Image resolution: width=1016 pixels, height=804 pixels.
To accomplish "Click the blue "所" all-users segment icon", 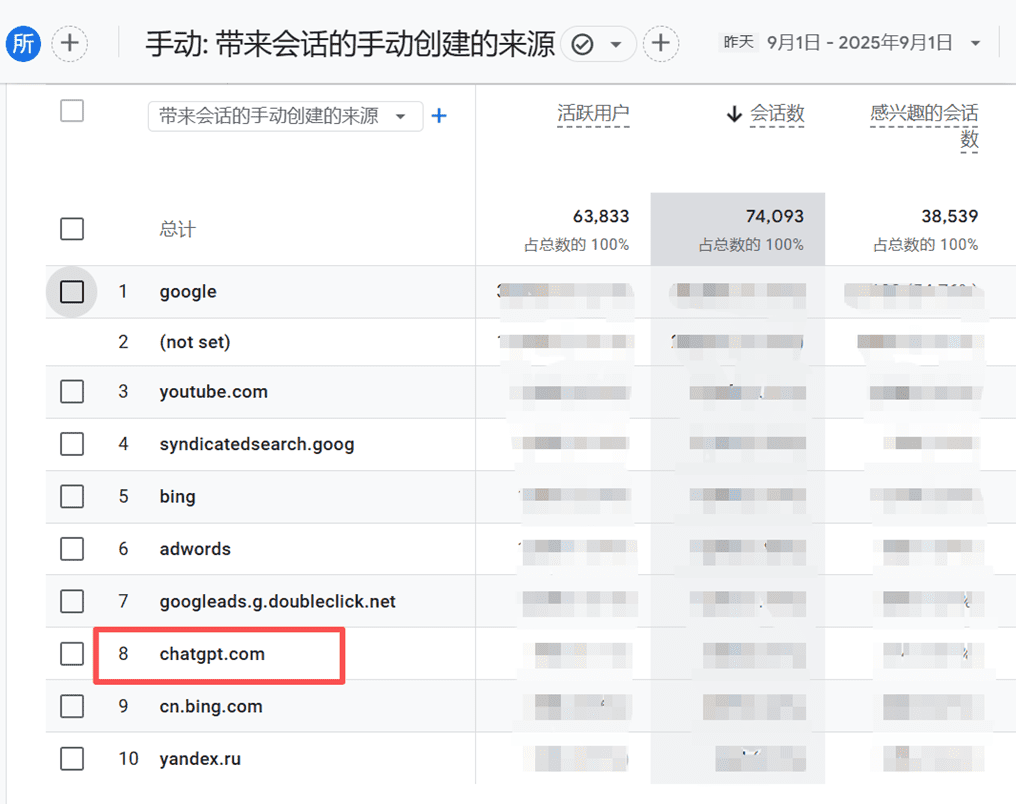I will [22, 43].
